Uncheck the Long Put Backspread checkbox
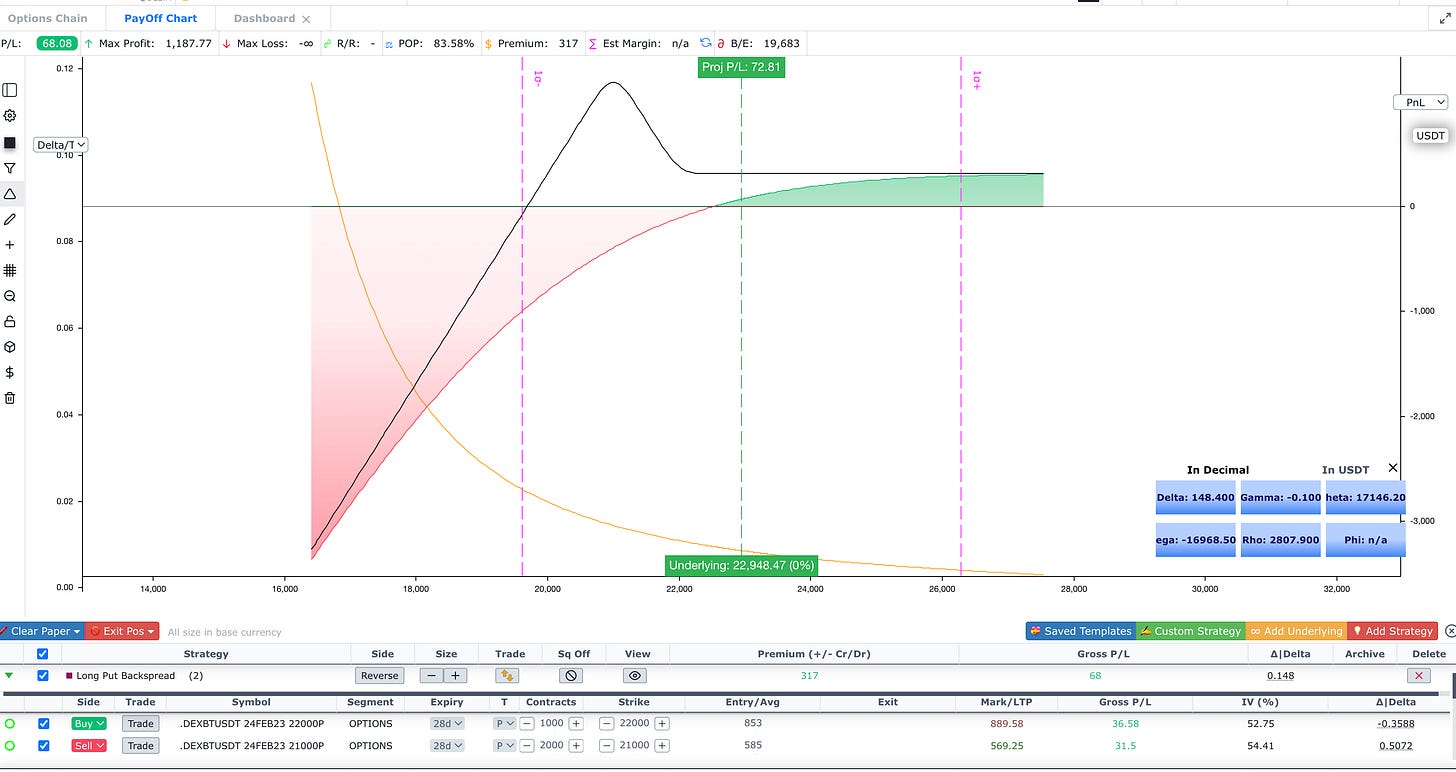 tap(42, 676)
